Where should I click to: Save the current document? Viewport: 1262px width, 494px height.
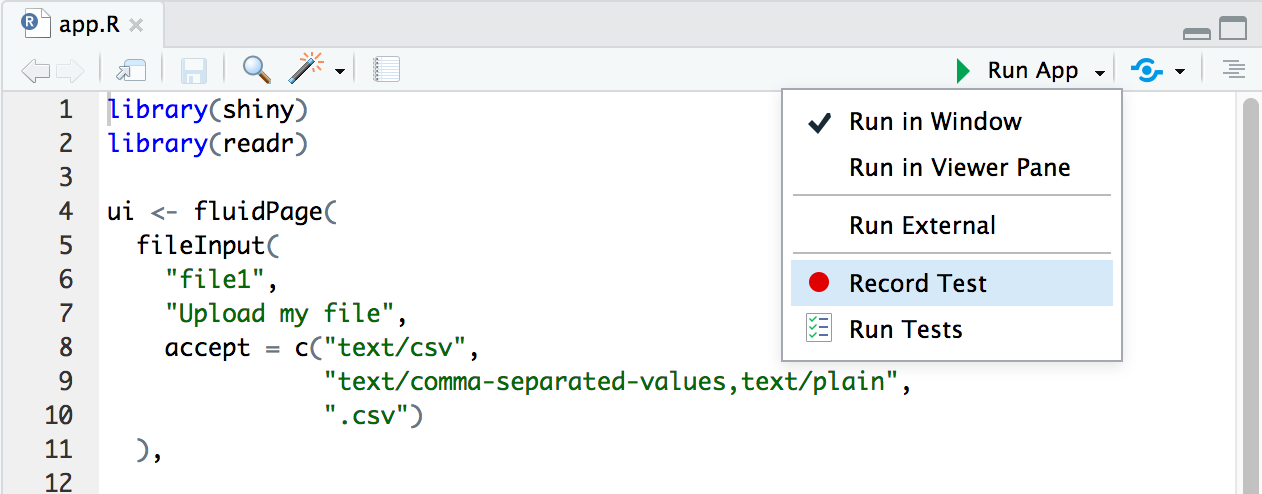pyautogui.click(x=193, y=70)
